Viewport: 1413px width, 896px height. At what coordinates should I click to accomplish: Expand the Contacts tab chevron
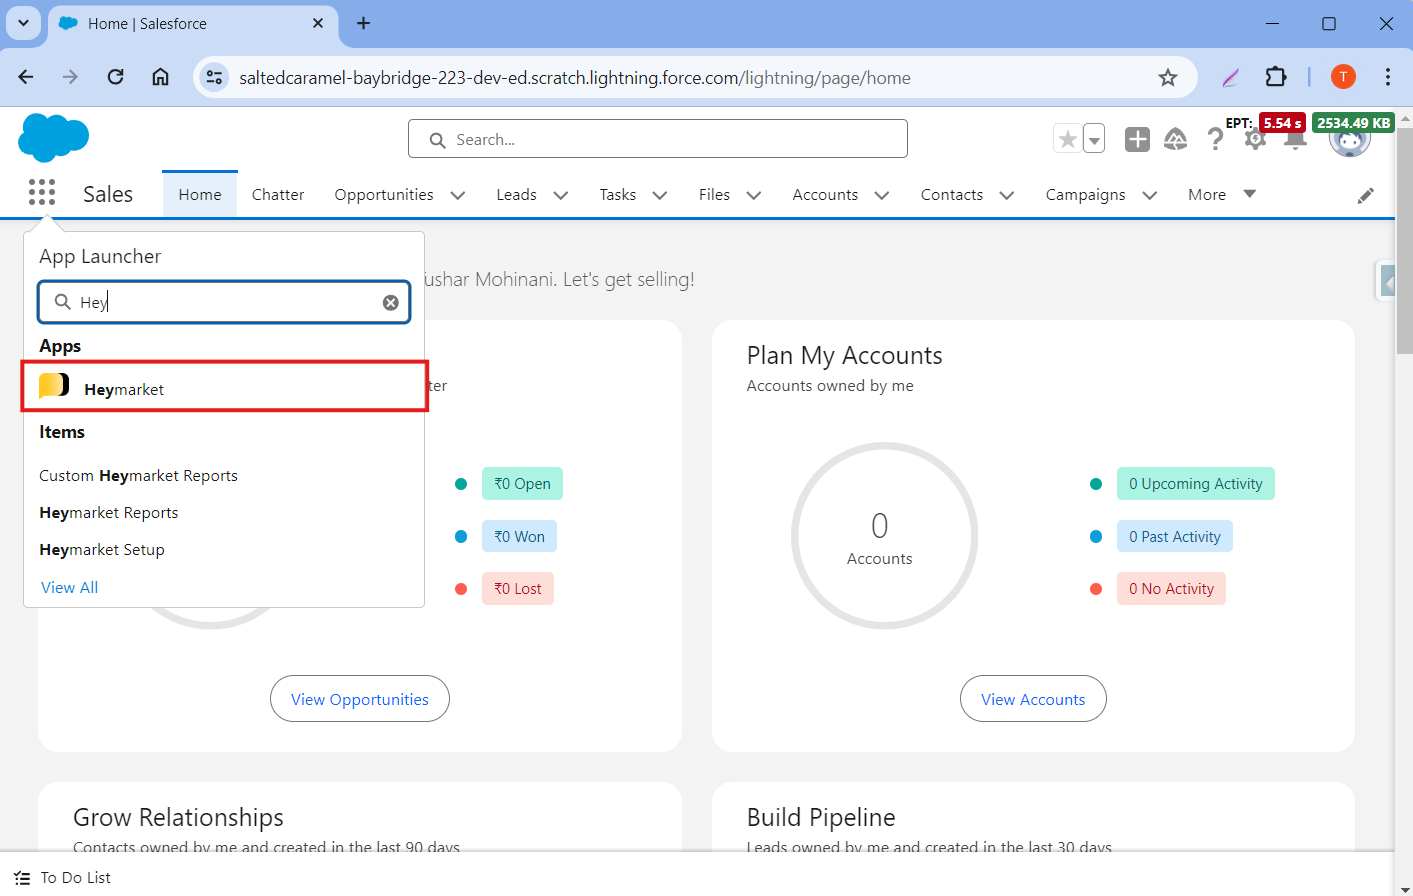tap(1007, 195)
